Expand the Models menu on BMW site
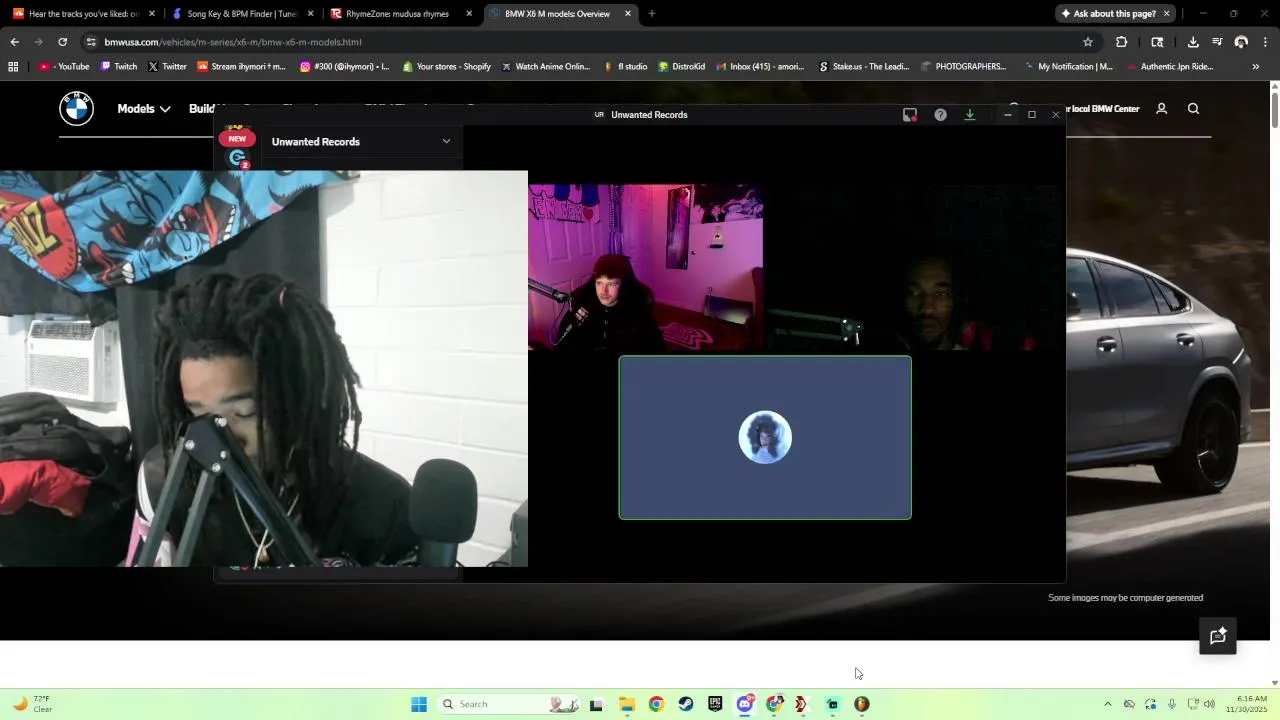Viewport: 1280px width, 720px height. click(143, 108)
